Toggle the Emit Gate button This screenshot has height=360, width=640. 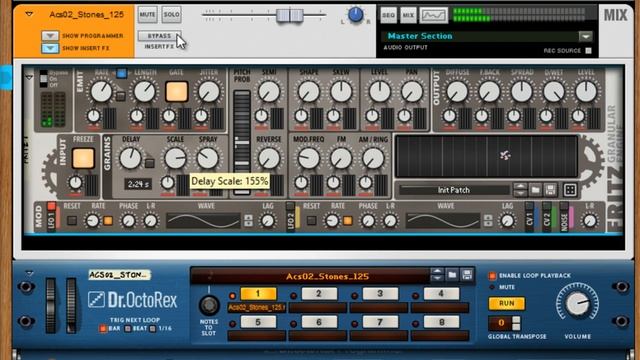(177, 91)
